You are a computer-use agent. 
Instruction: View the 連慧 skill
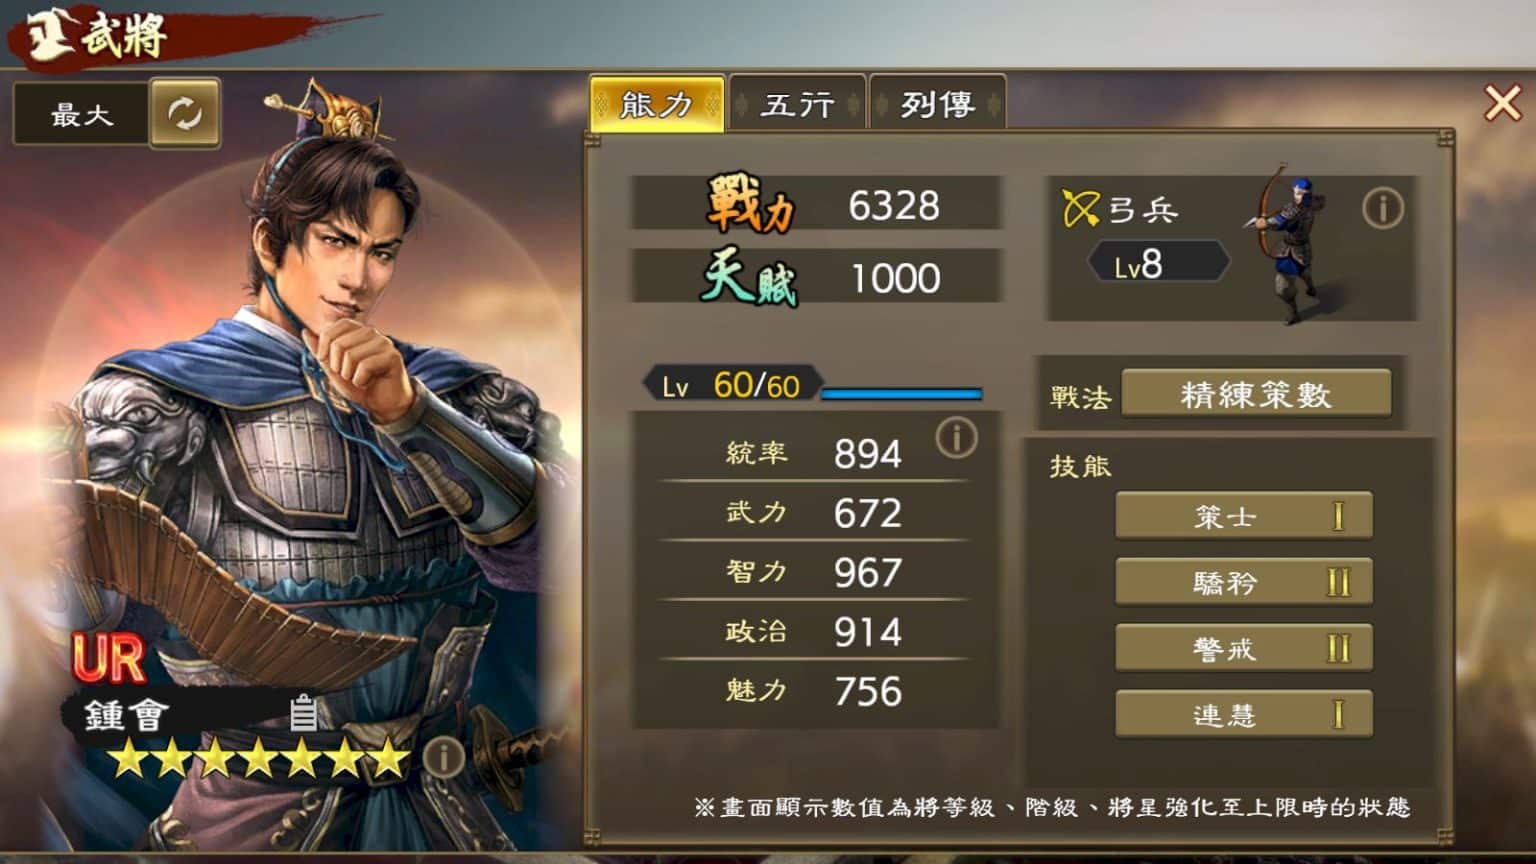point(1244,714)
